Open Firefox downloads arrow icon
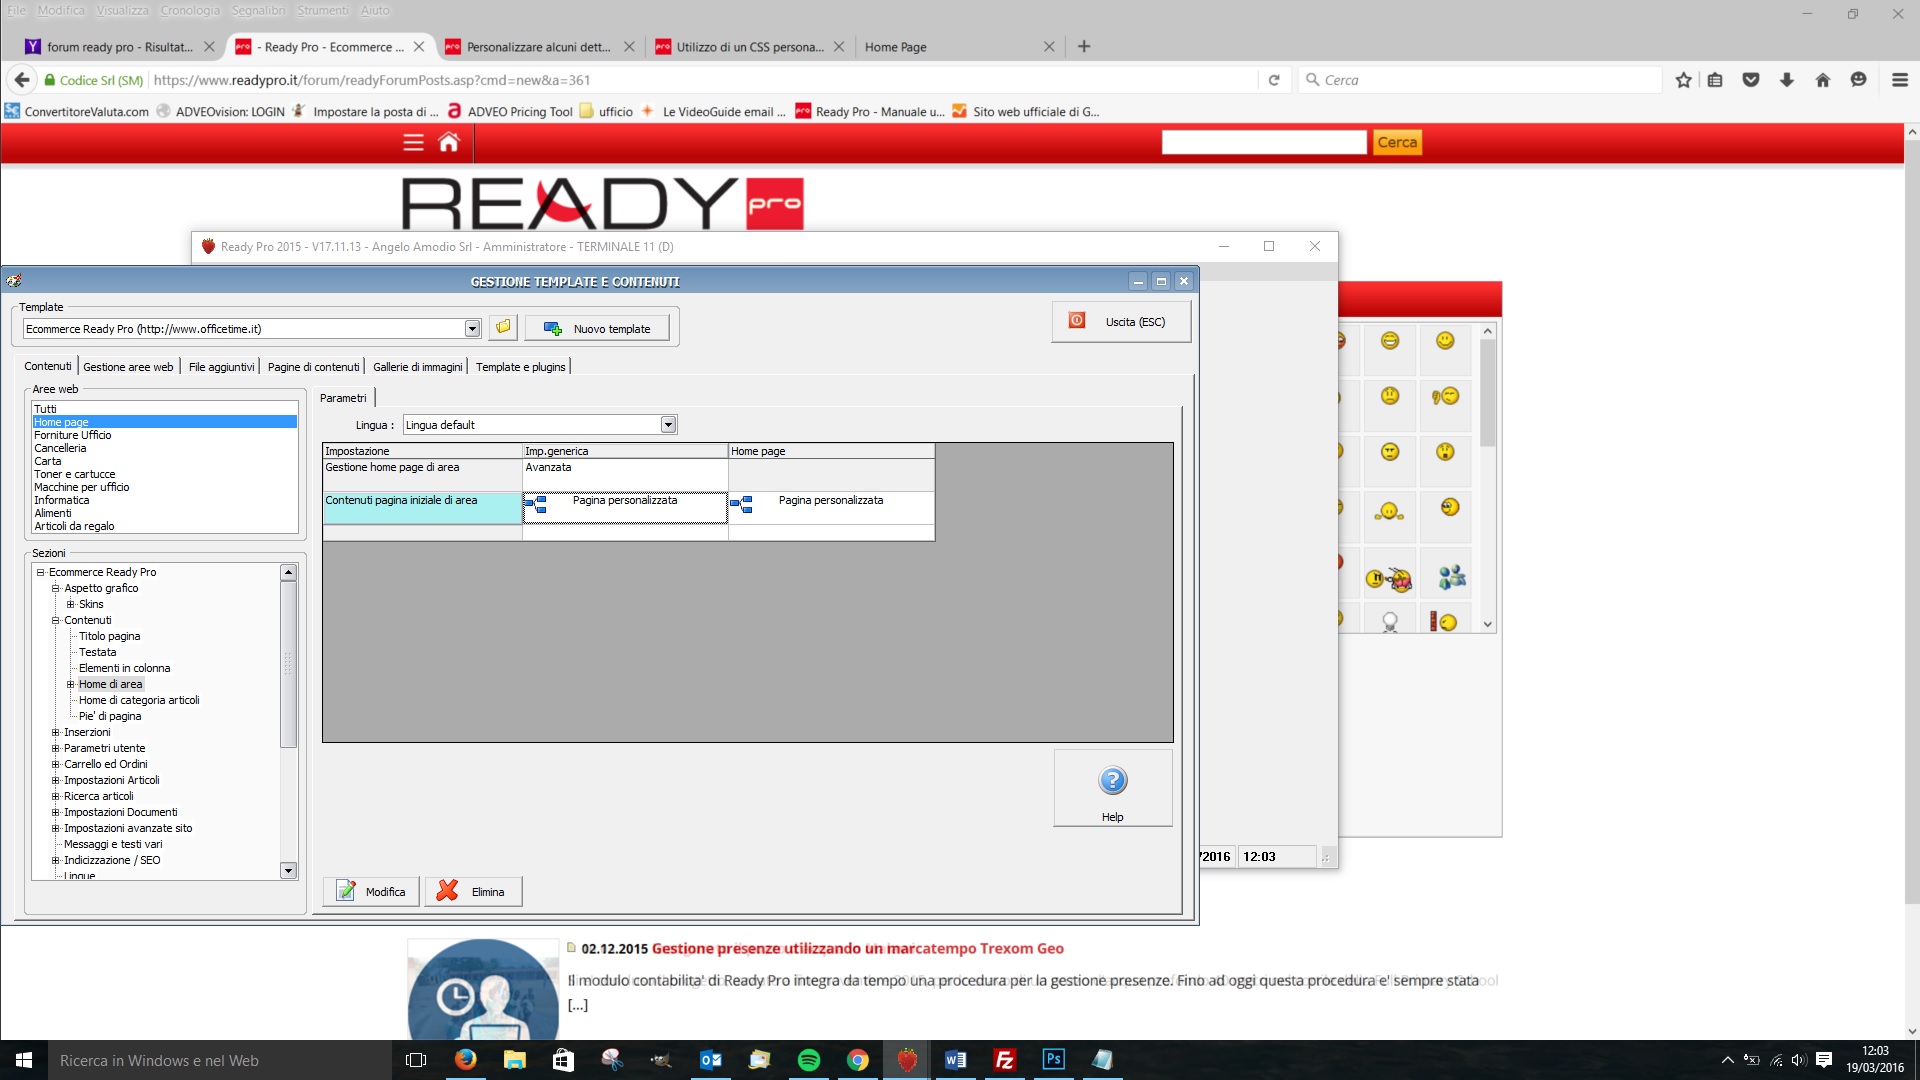Image resolution: width=1920 pixels, height=1080 pixels. pyautogui.click(x=1787, y=80)
